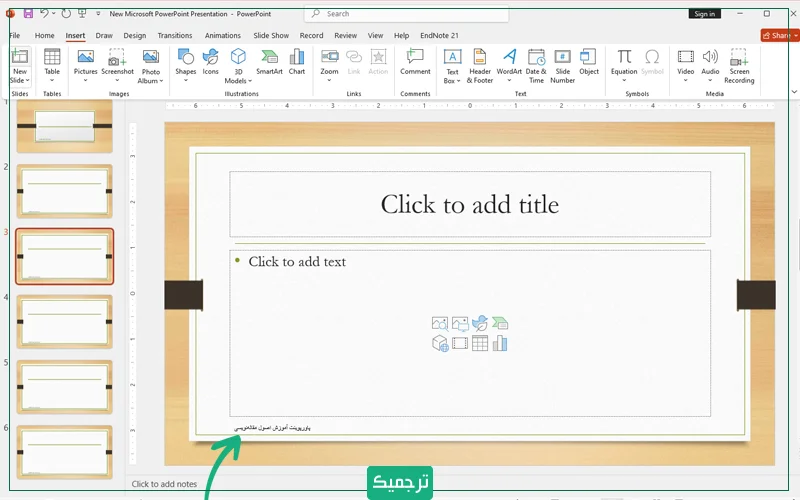Screen dimensions: 800x500
Task: Insert an Object
Action: pos(589,62)
